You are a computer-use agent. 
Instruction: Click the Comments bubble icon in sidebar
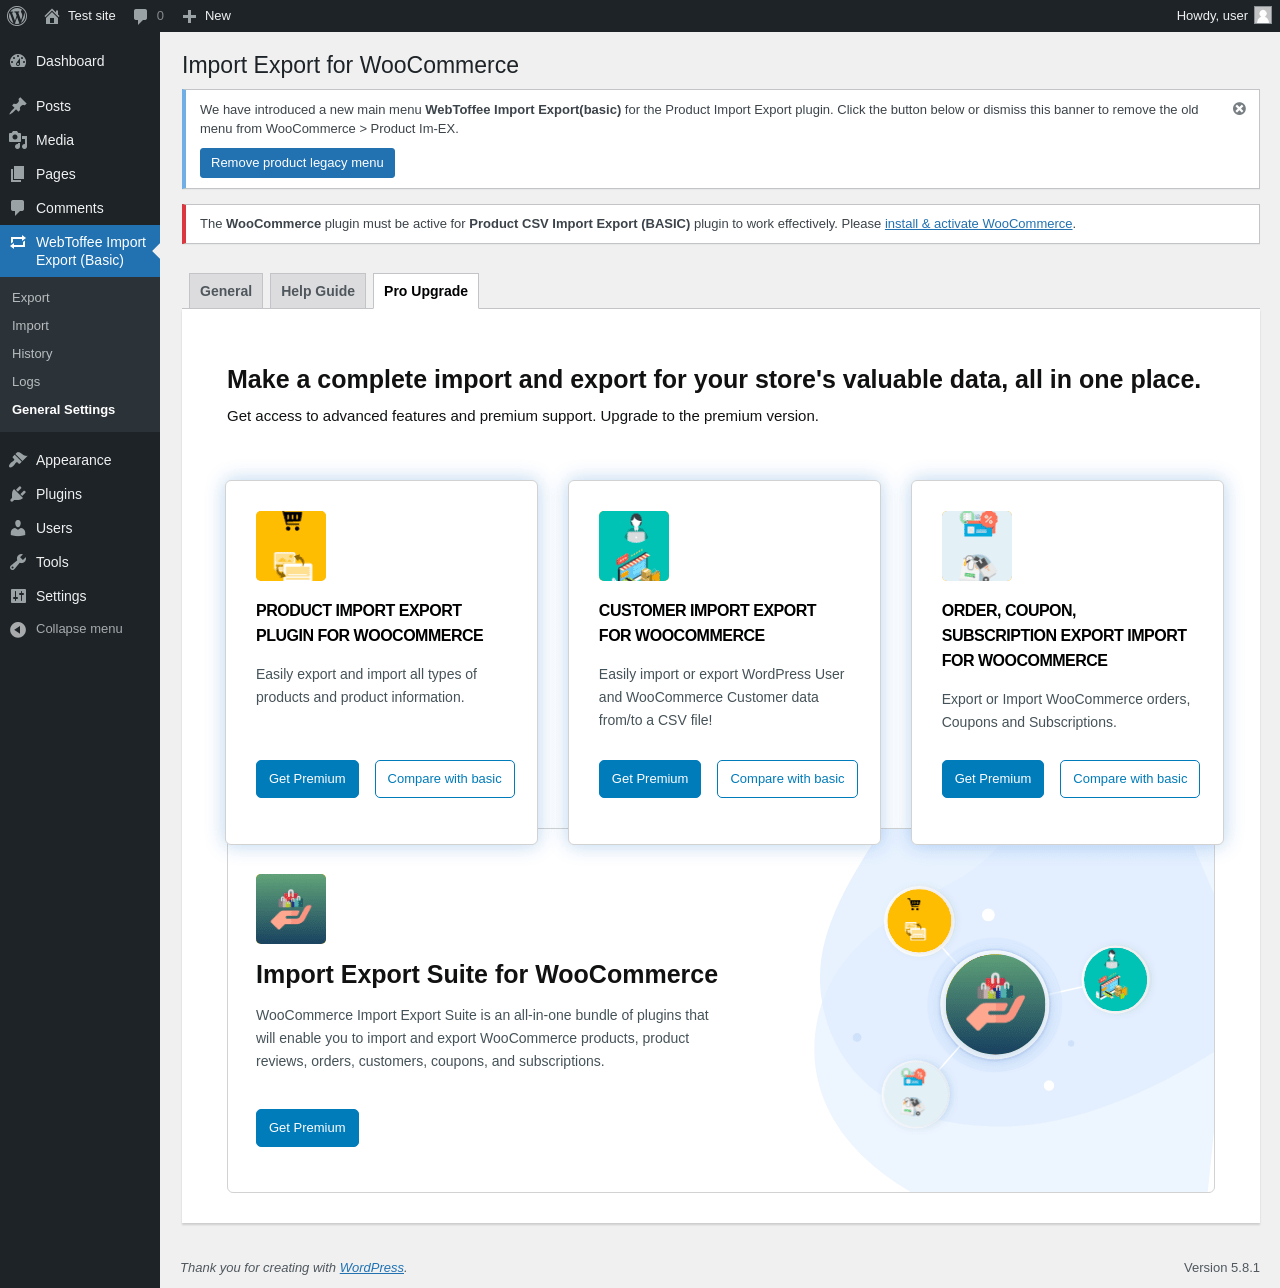pyautogui.click(x=18, y=208)
